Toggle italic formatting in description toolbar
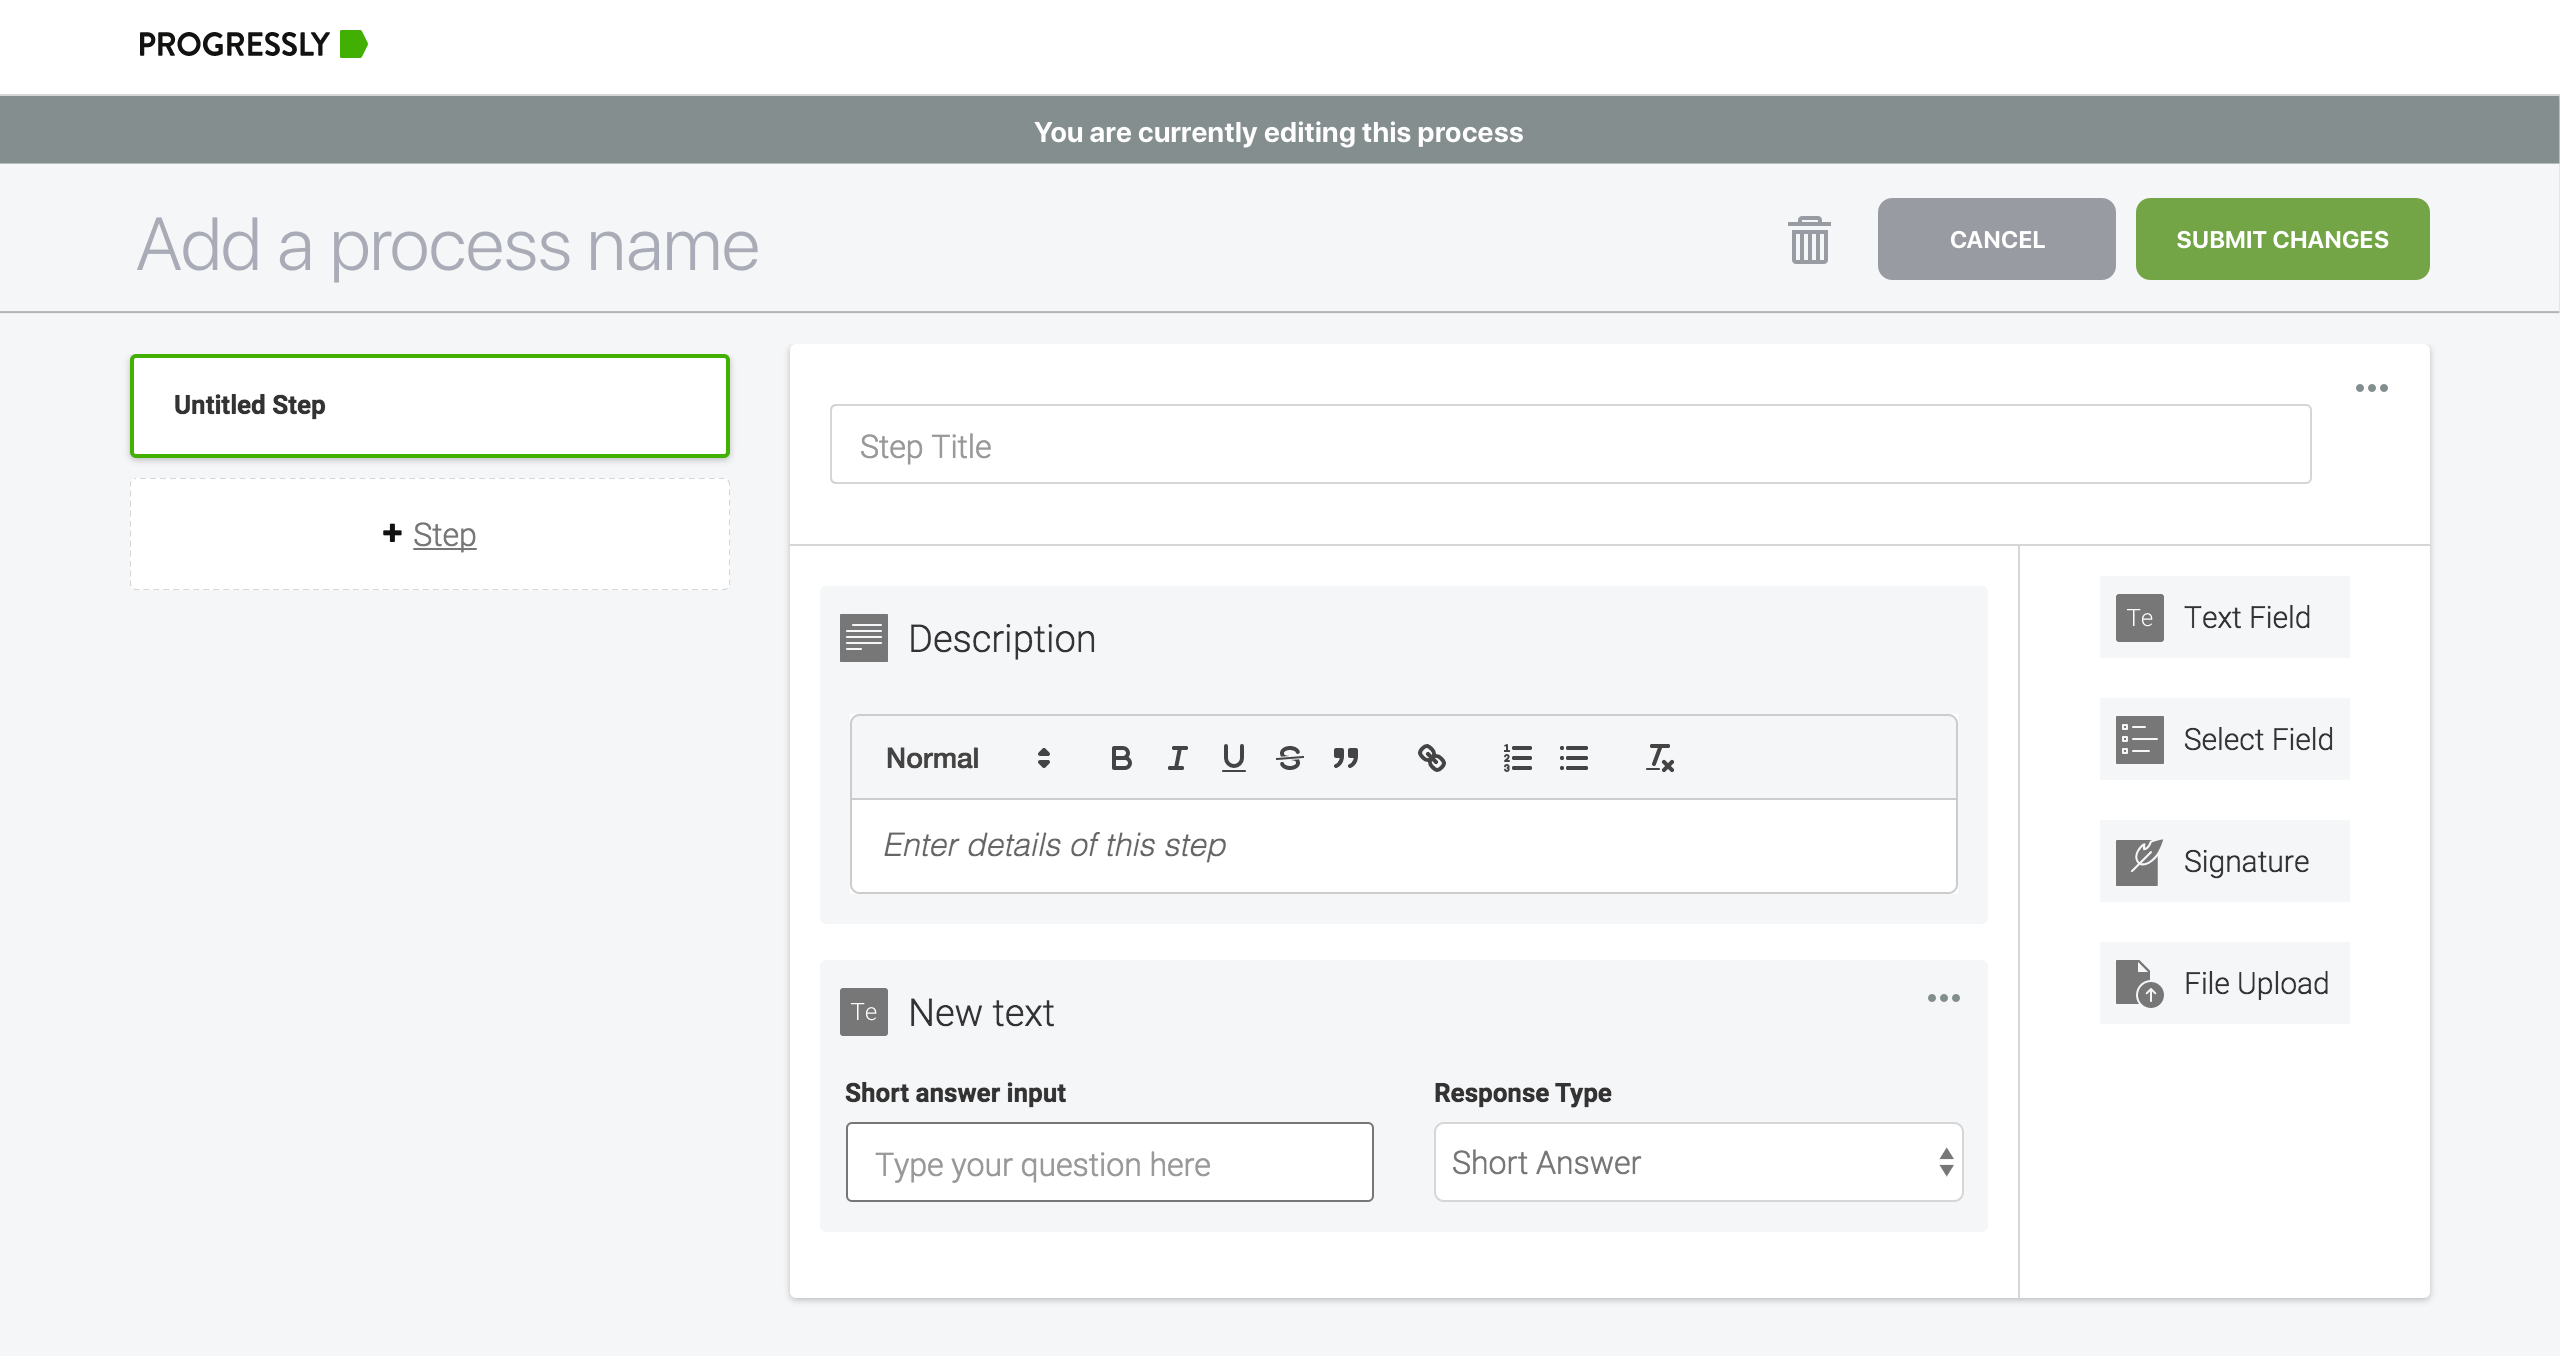 (1177, 758)
